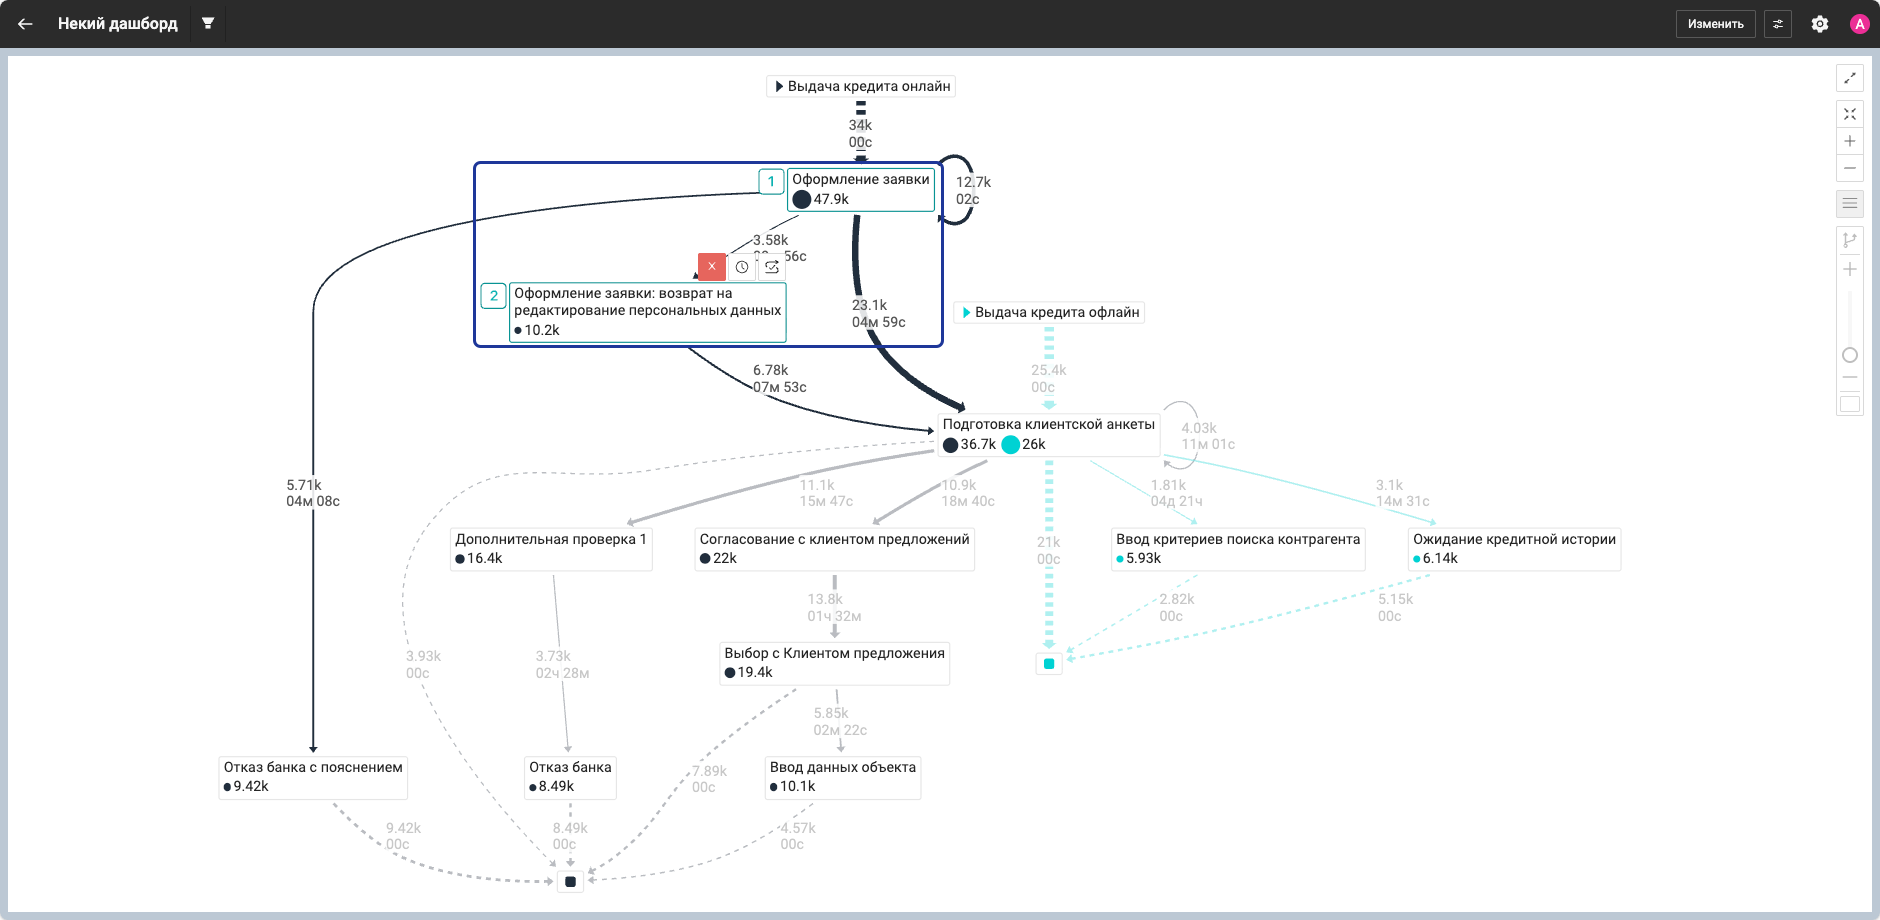Image resolution: width=1880 pixels, height=920 pixels.
Task: Select the Подготовка клиентской анкеты node
Action: pos(1048,435)
